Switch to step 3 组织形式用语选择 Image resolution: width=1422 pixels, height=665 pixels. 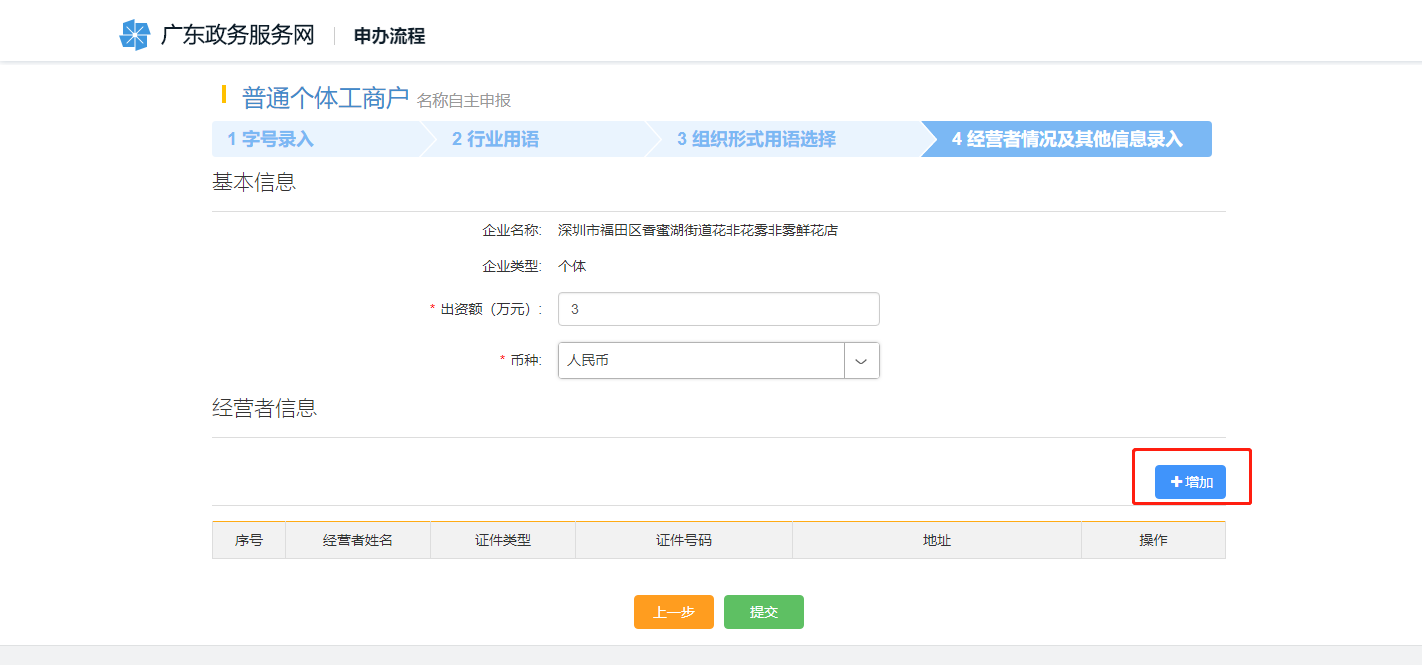coord(756,139)
